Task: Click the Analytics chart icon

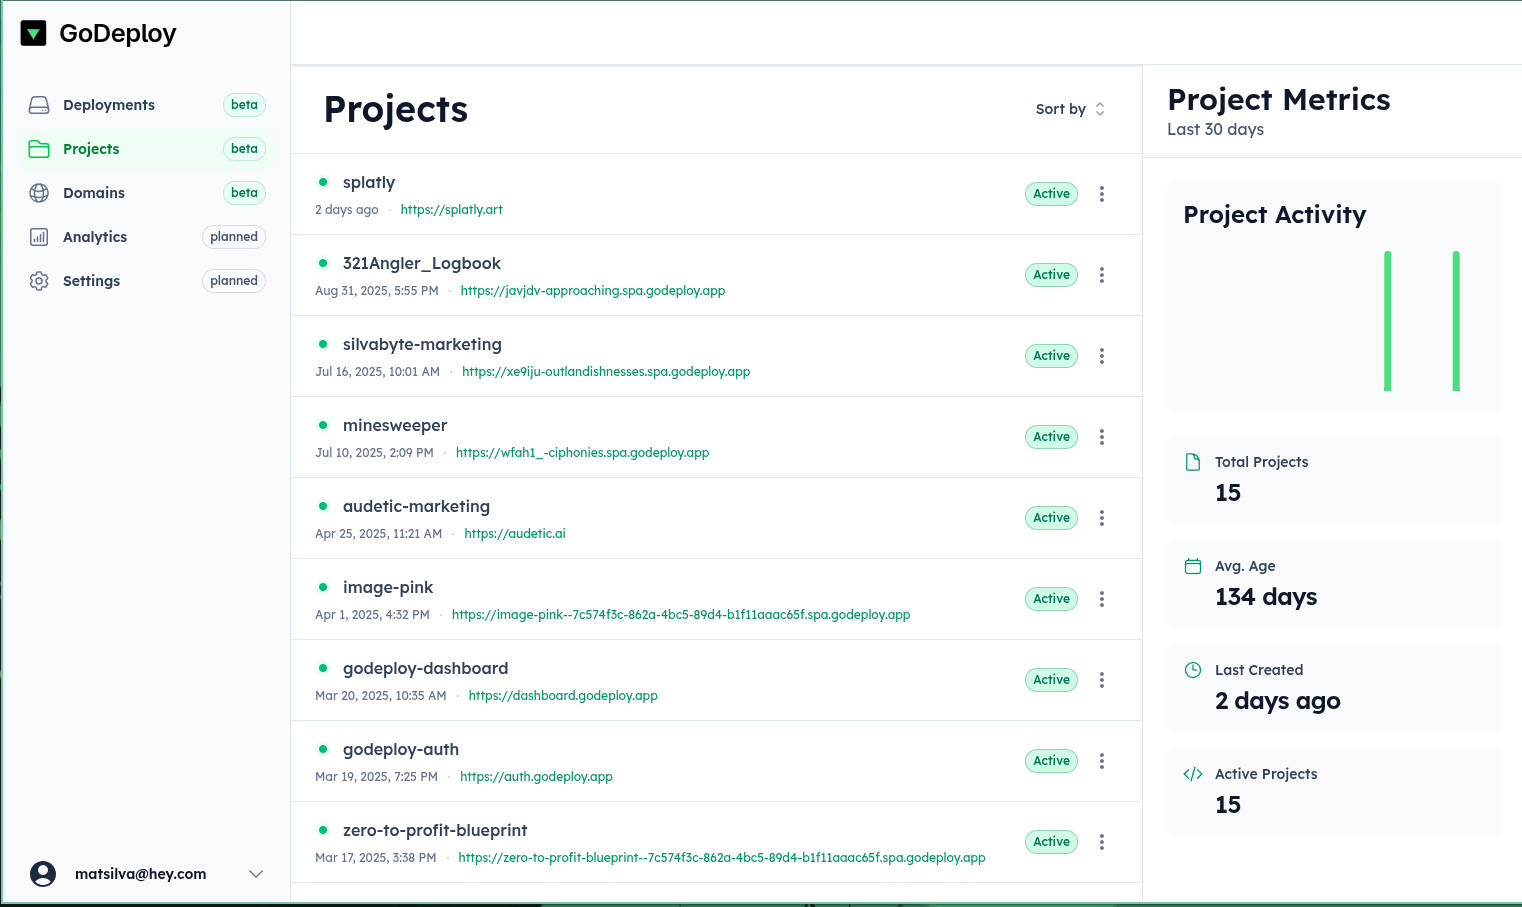Action: (x=39, y=237)
